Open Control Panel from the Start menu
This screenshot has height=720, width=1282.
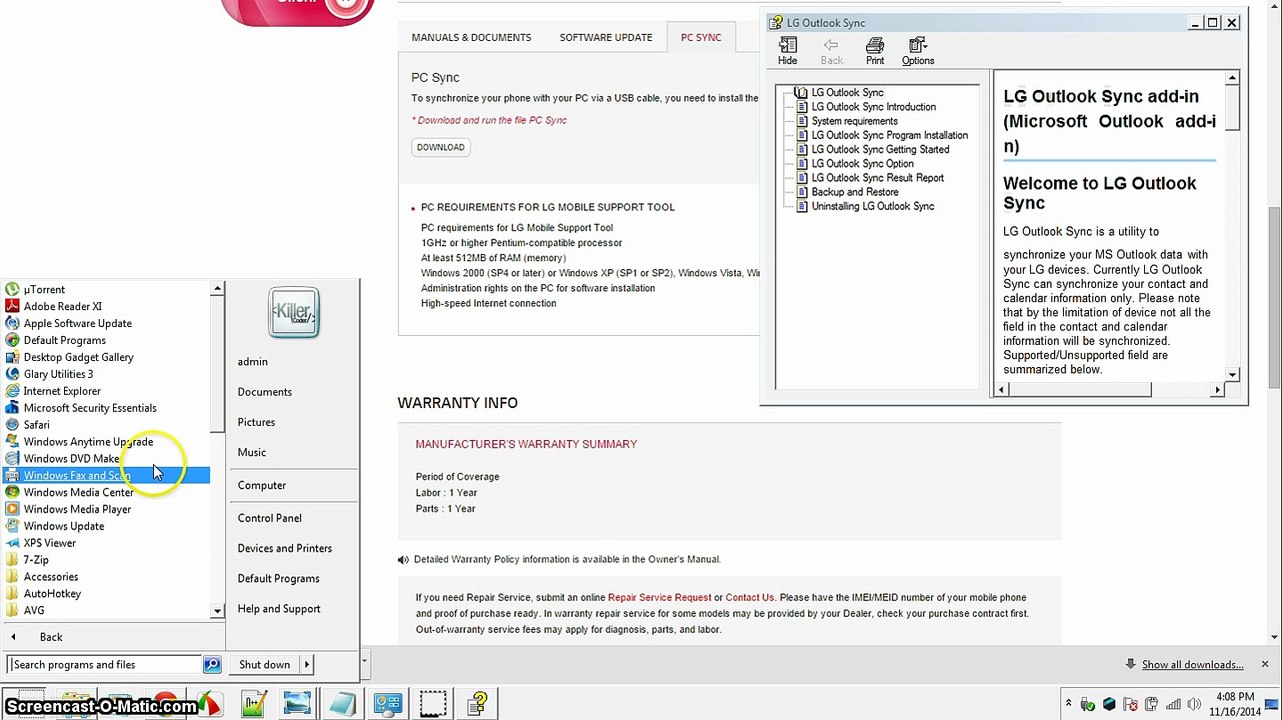(270, 518)
